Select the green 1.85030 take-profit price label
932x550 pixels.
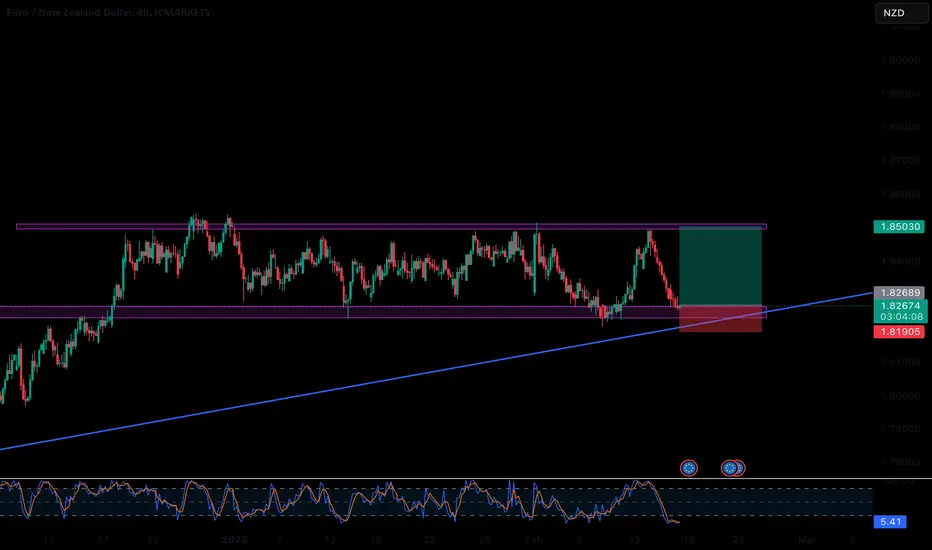coord(899,227)
